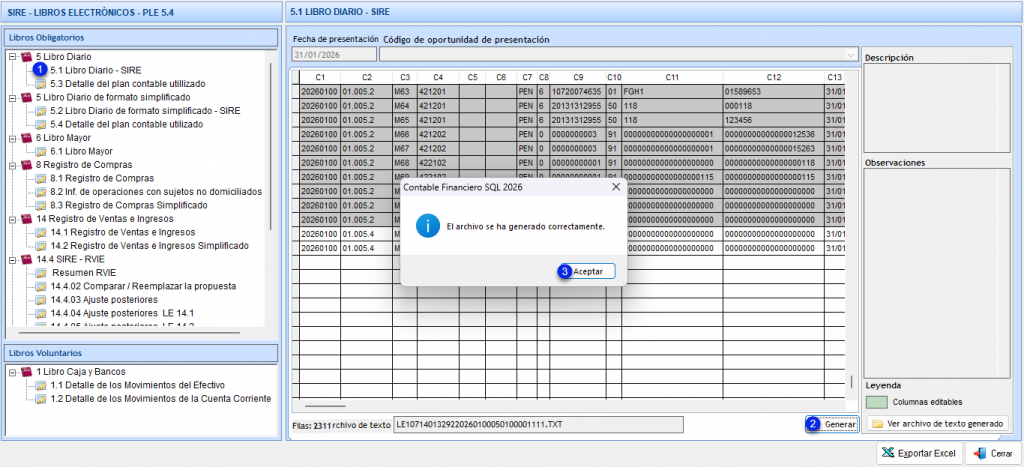The height and width of the screenshot is (467, 1024).
Task: Click the book icon beside 5 Libro Diario
Action: pyautogui.click(x=26, y=57)
